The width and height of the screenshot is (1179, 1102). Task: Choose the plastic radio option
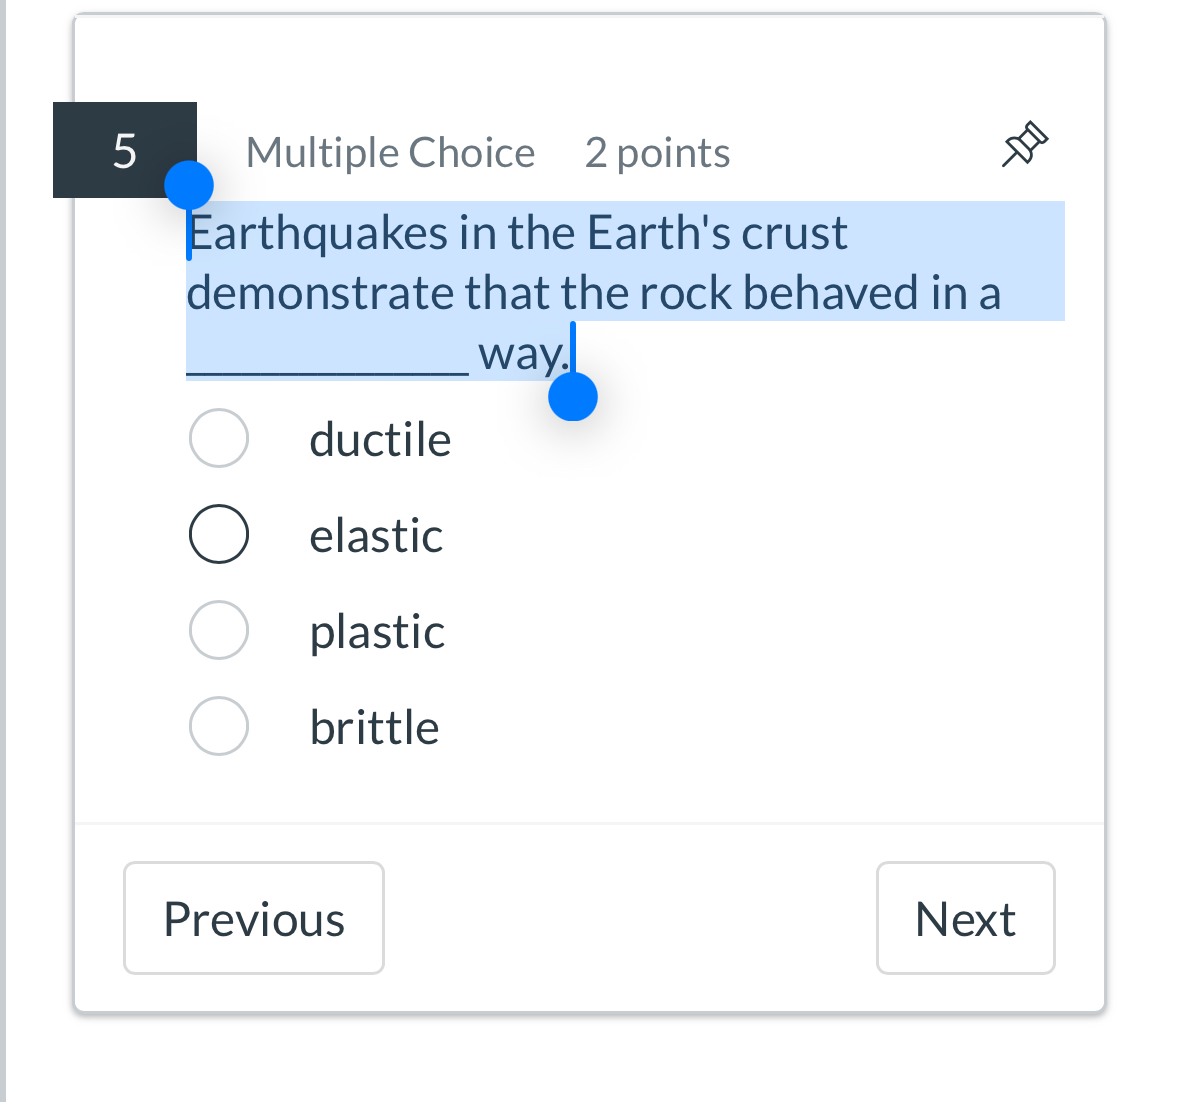[219, 630]
